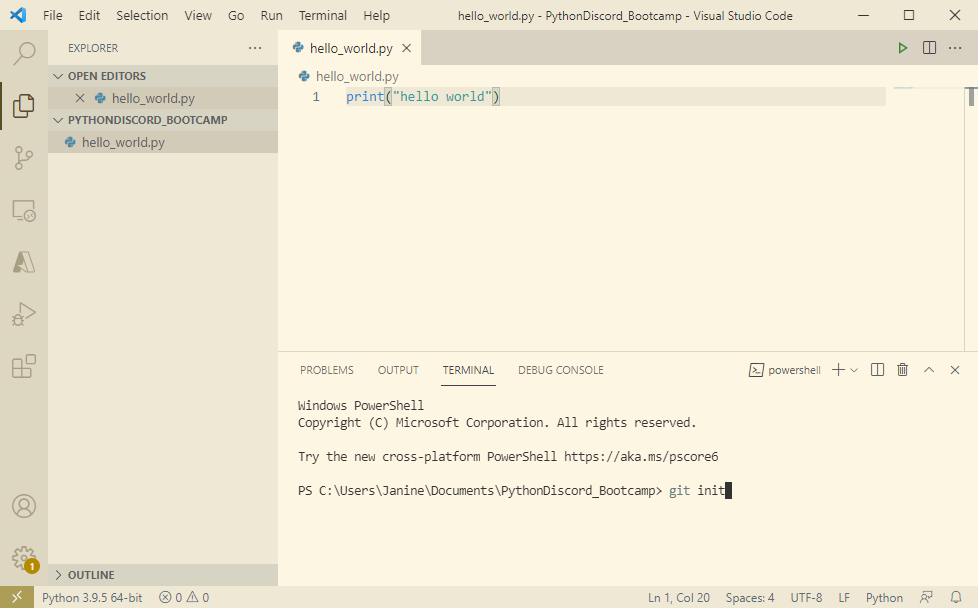978x608 pixels.
Task: Open the Run and Debug view
Action: [24, 314]
